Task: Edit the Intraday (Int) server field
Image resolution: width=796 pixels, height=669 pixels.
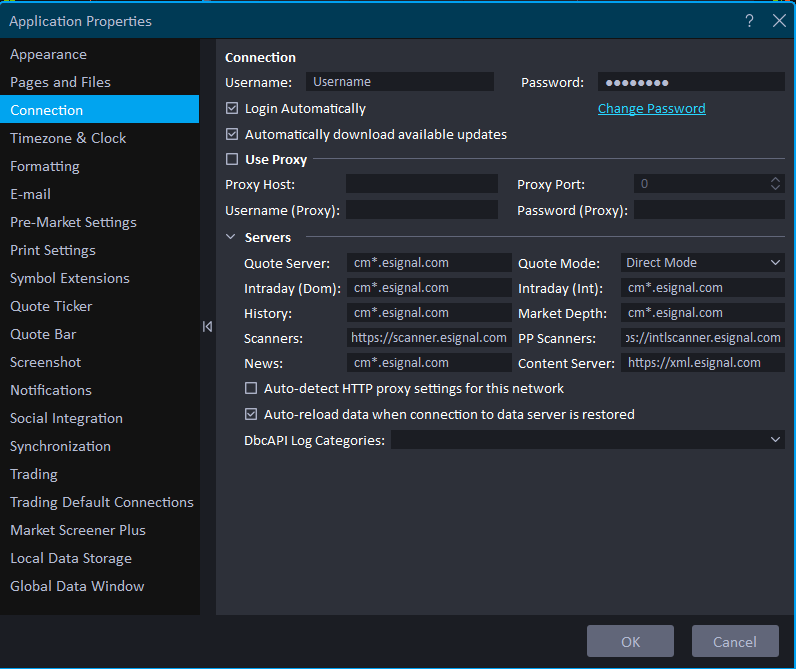Action: 703,287
